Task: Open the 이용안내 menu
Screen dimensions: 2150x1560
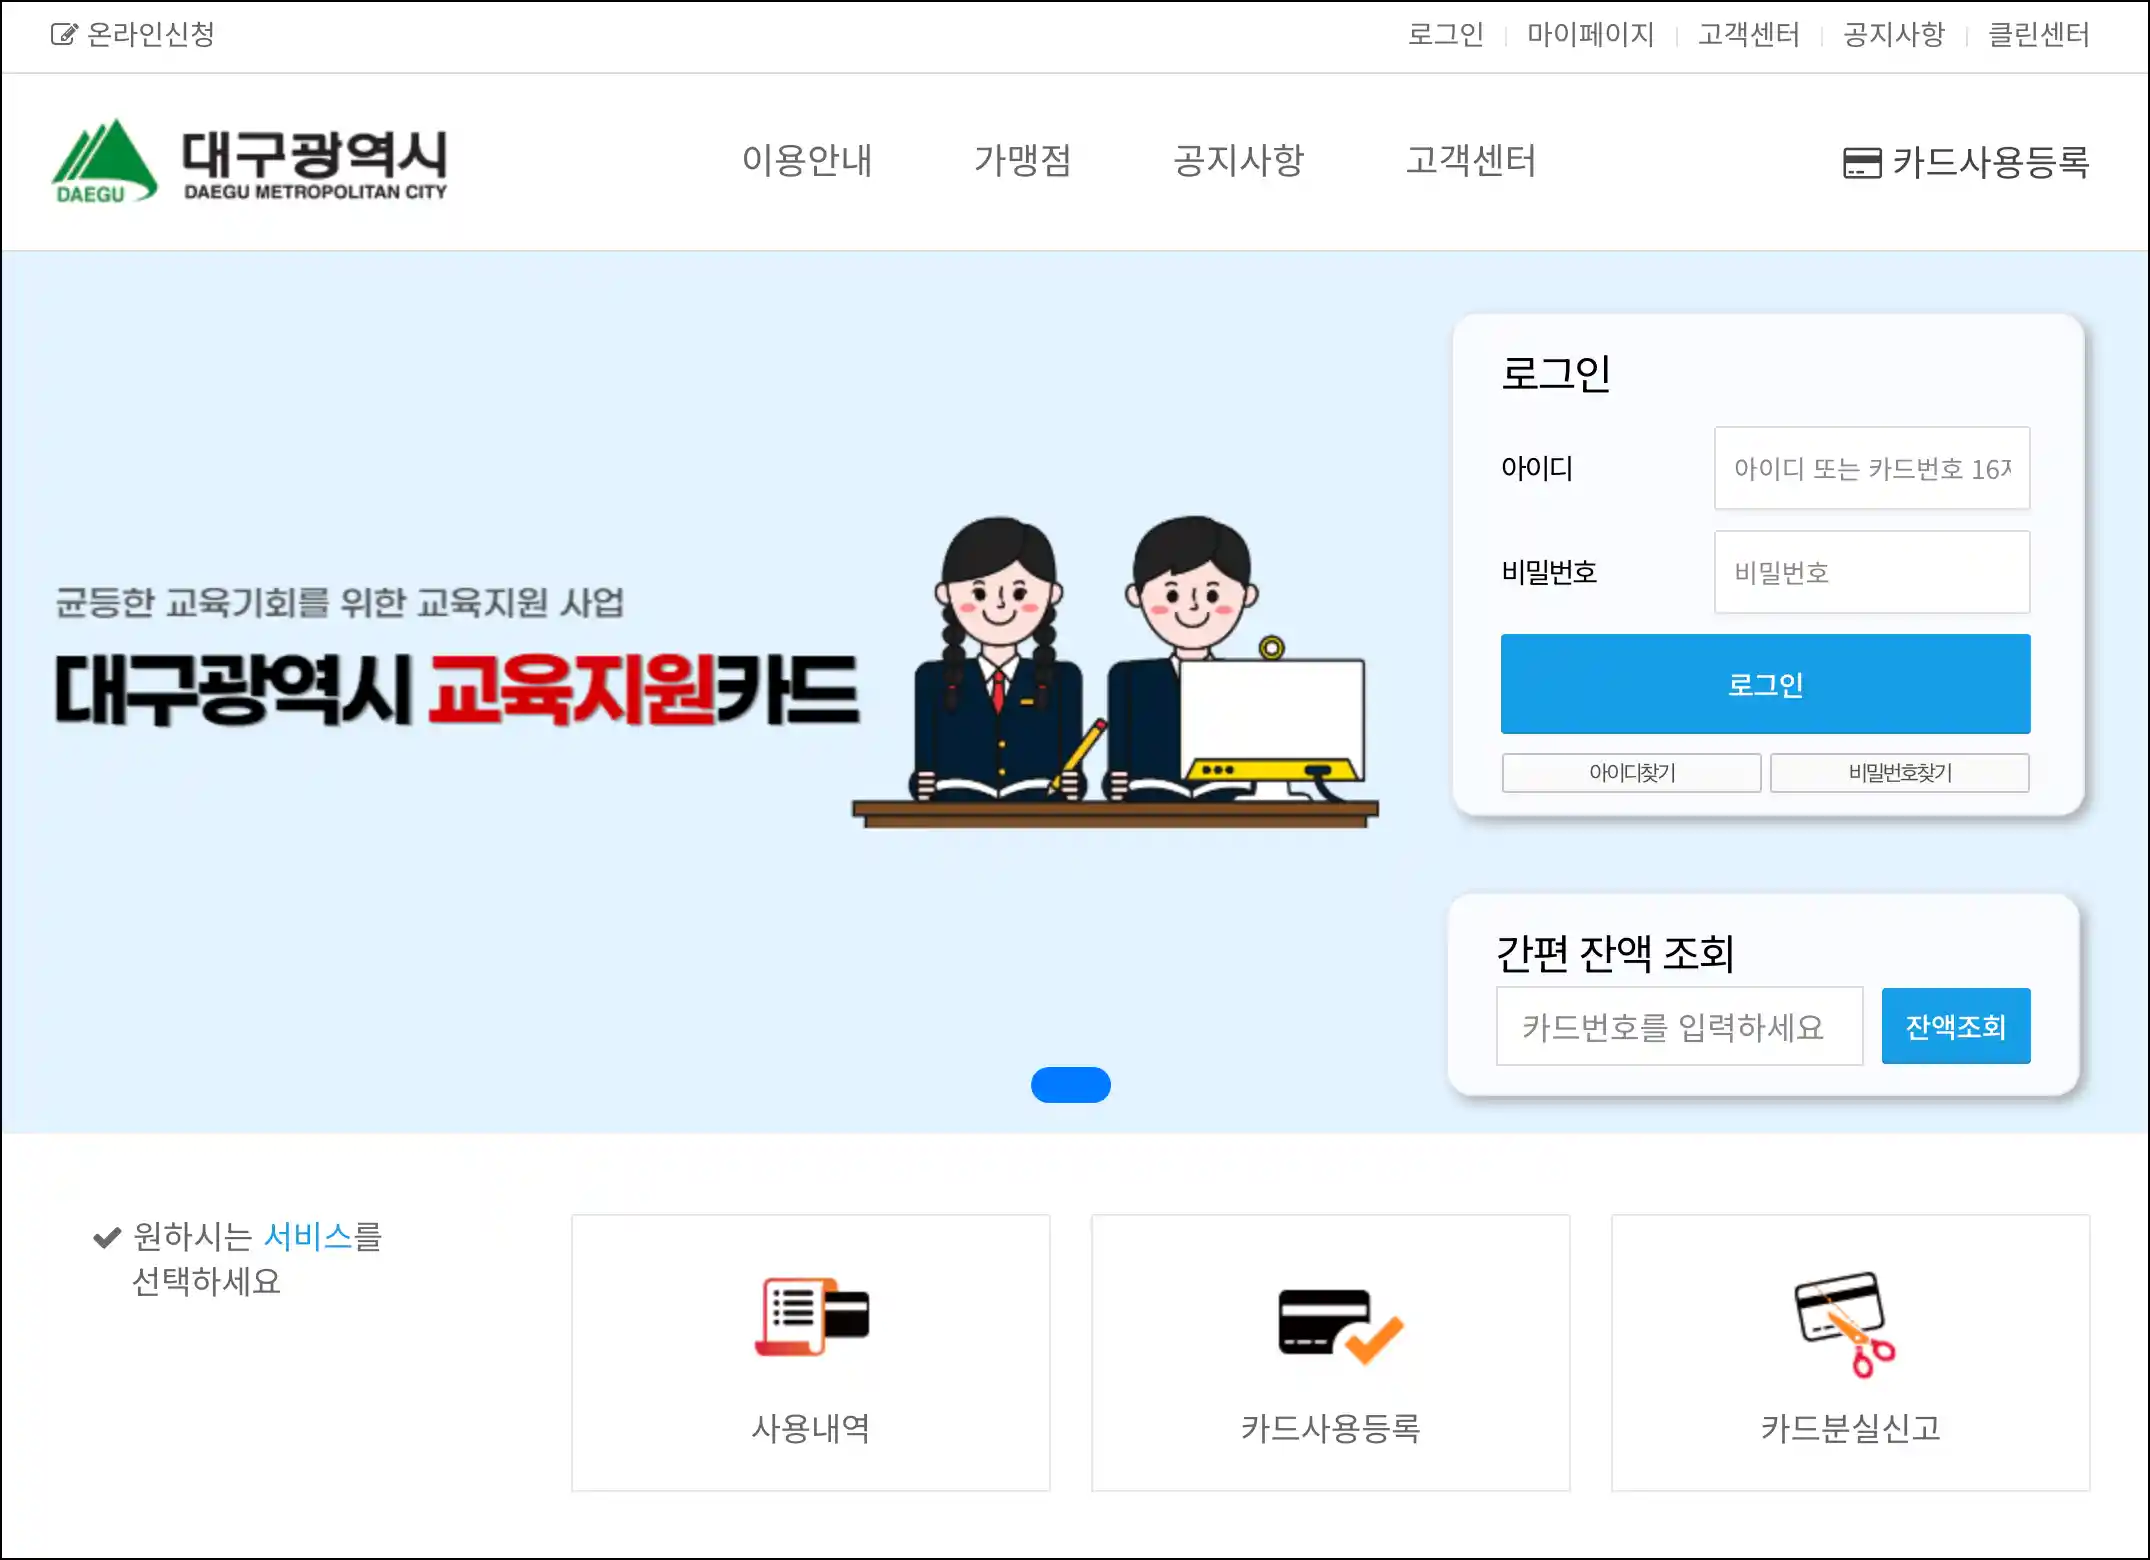Action: click(807, 161)
